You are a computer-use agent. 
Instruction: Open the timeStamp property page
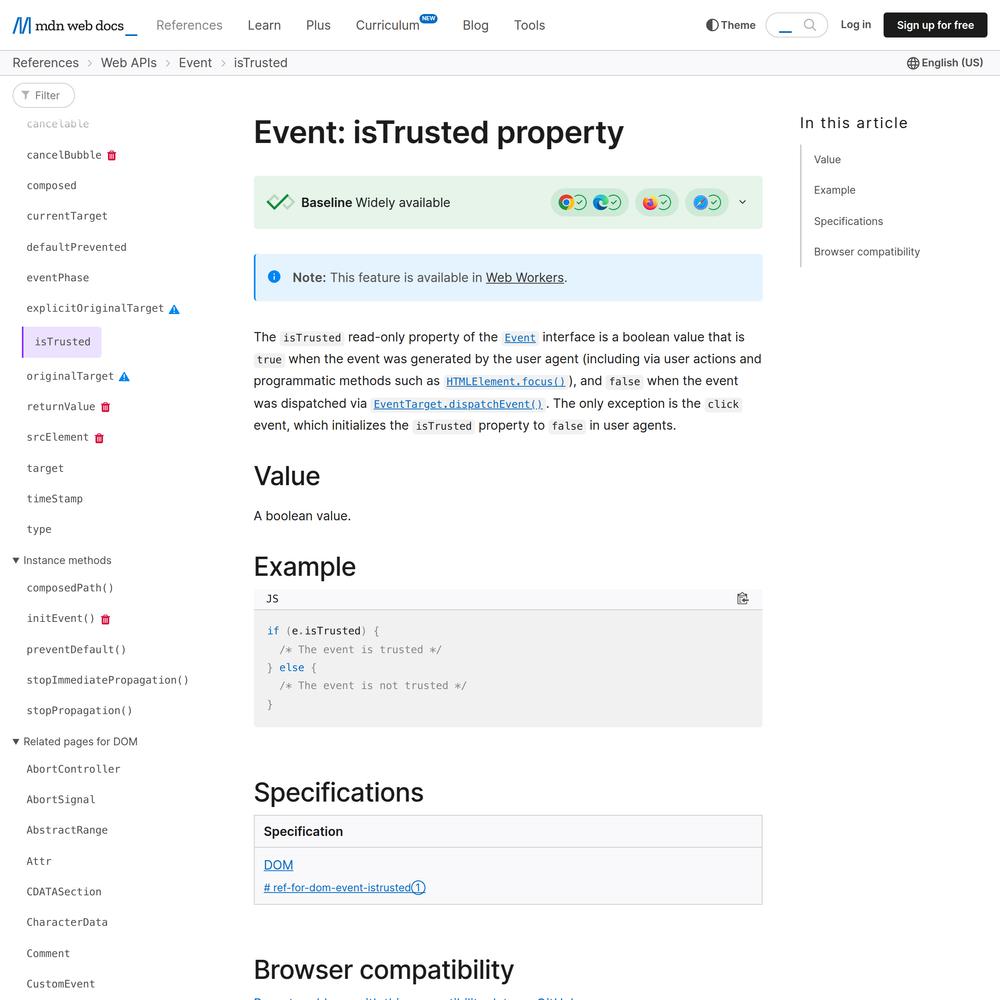pyautogui.click(x=55, y=499)
